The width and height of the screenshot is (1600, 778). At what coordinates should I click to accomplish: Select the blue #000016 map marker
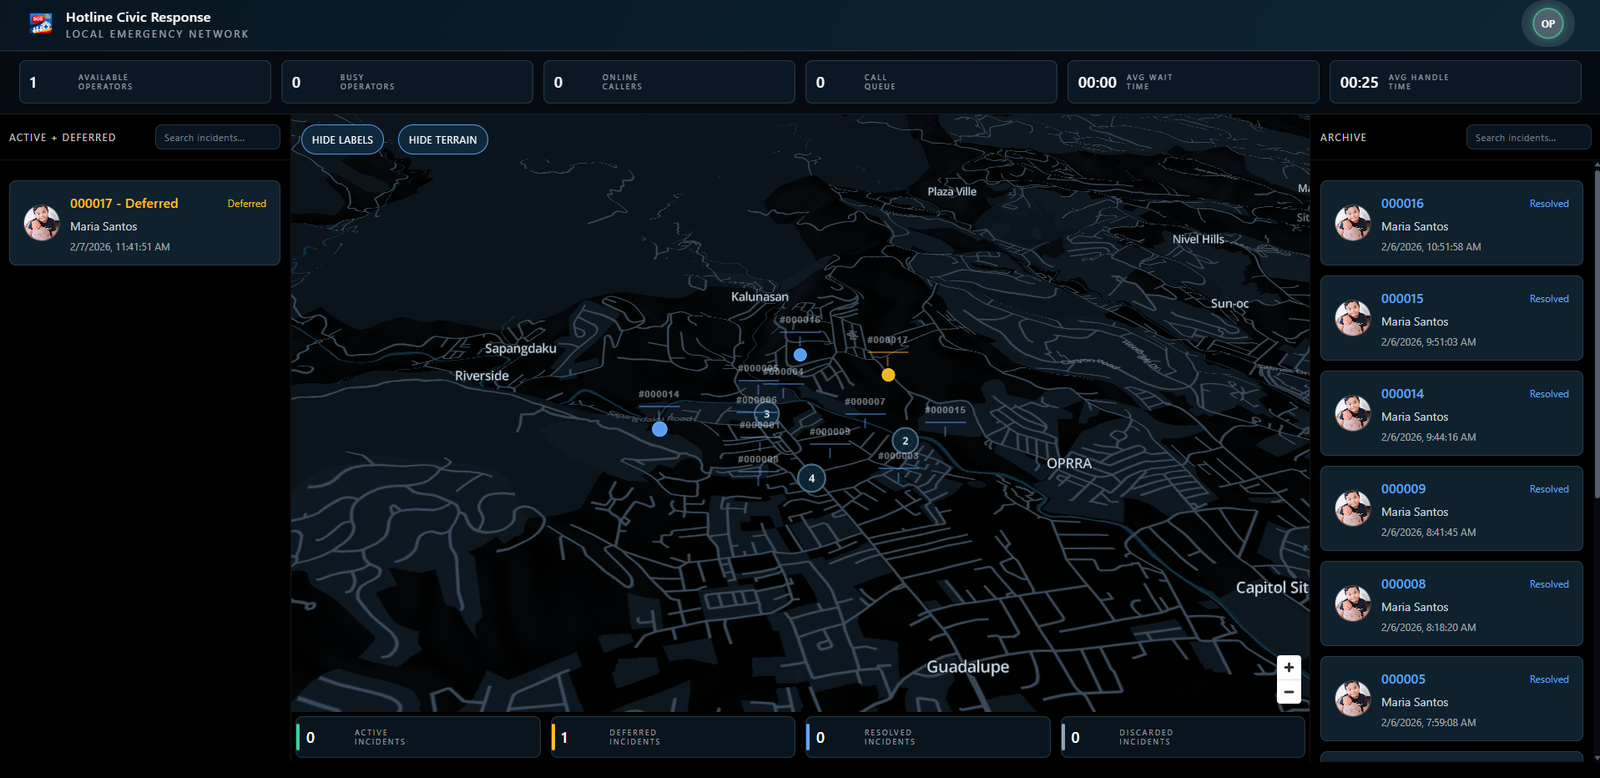[x=800, y=355]
